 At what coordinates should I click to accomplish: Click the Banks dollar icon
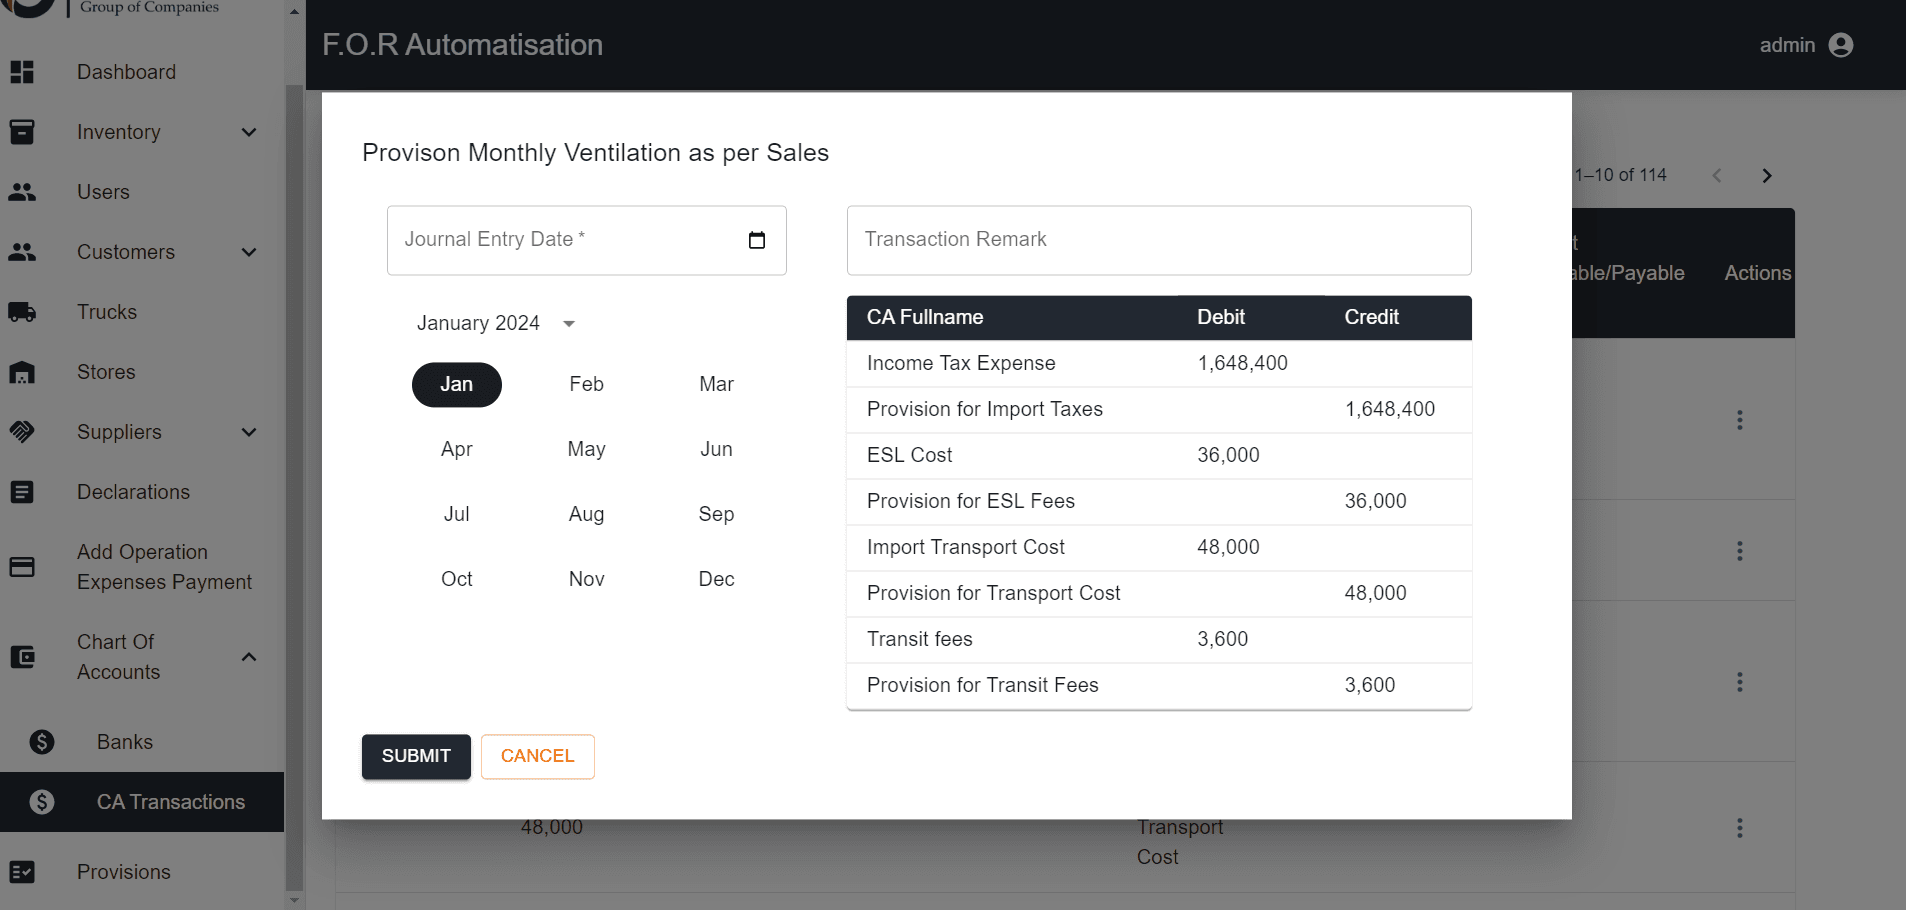[41, 741]
